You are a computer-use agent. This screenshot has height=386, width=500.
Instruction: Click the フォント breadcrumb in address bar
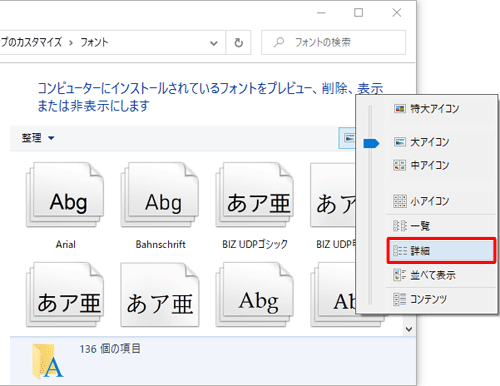(x=94, y=42)
